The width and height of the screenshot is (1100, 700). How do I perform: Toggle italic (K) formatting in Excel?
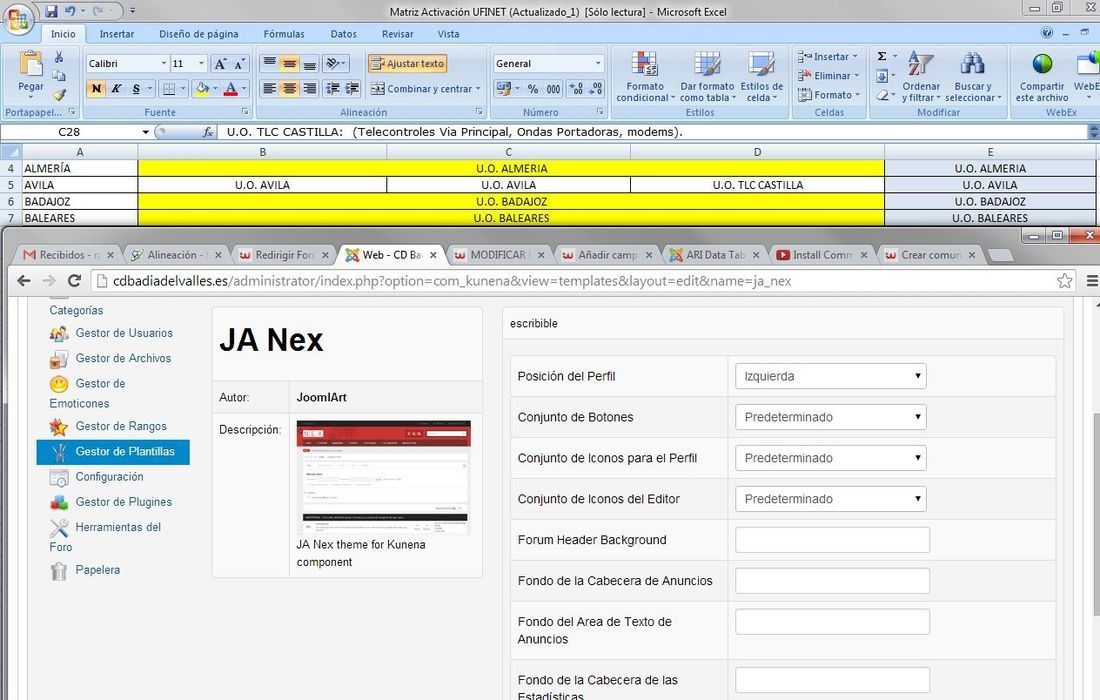click(116, 88)
